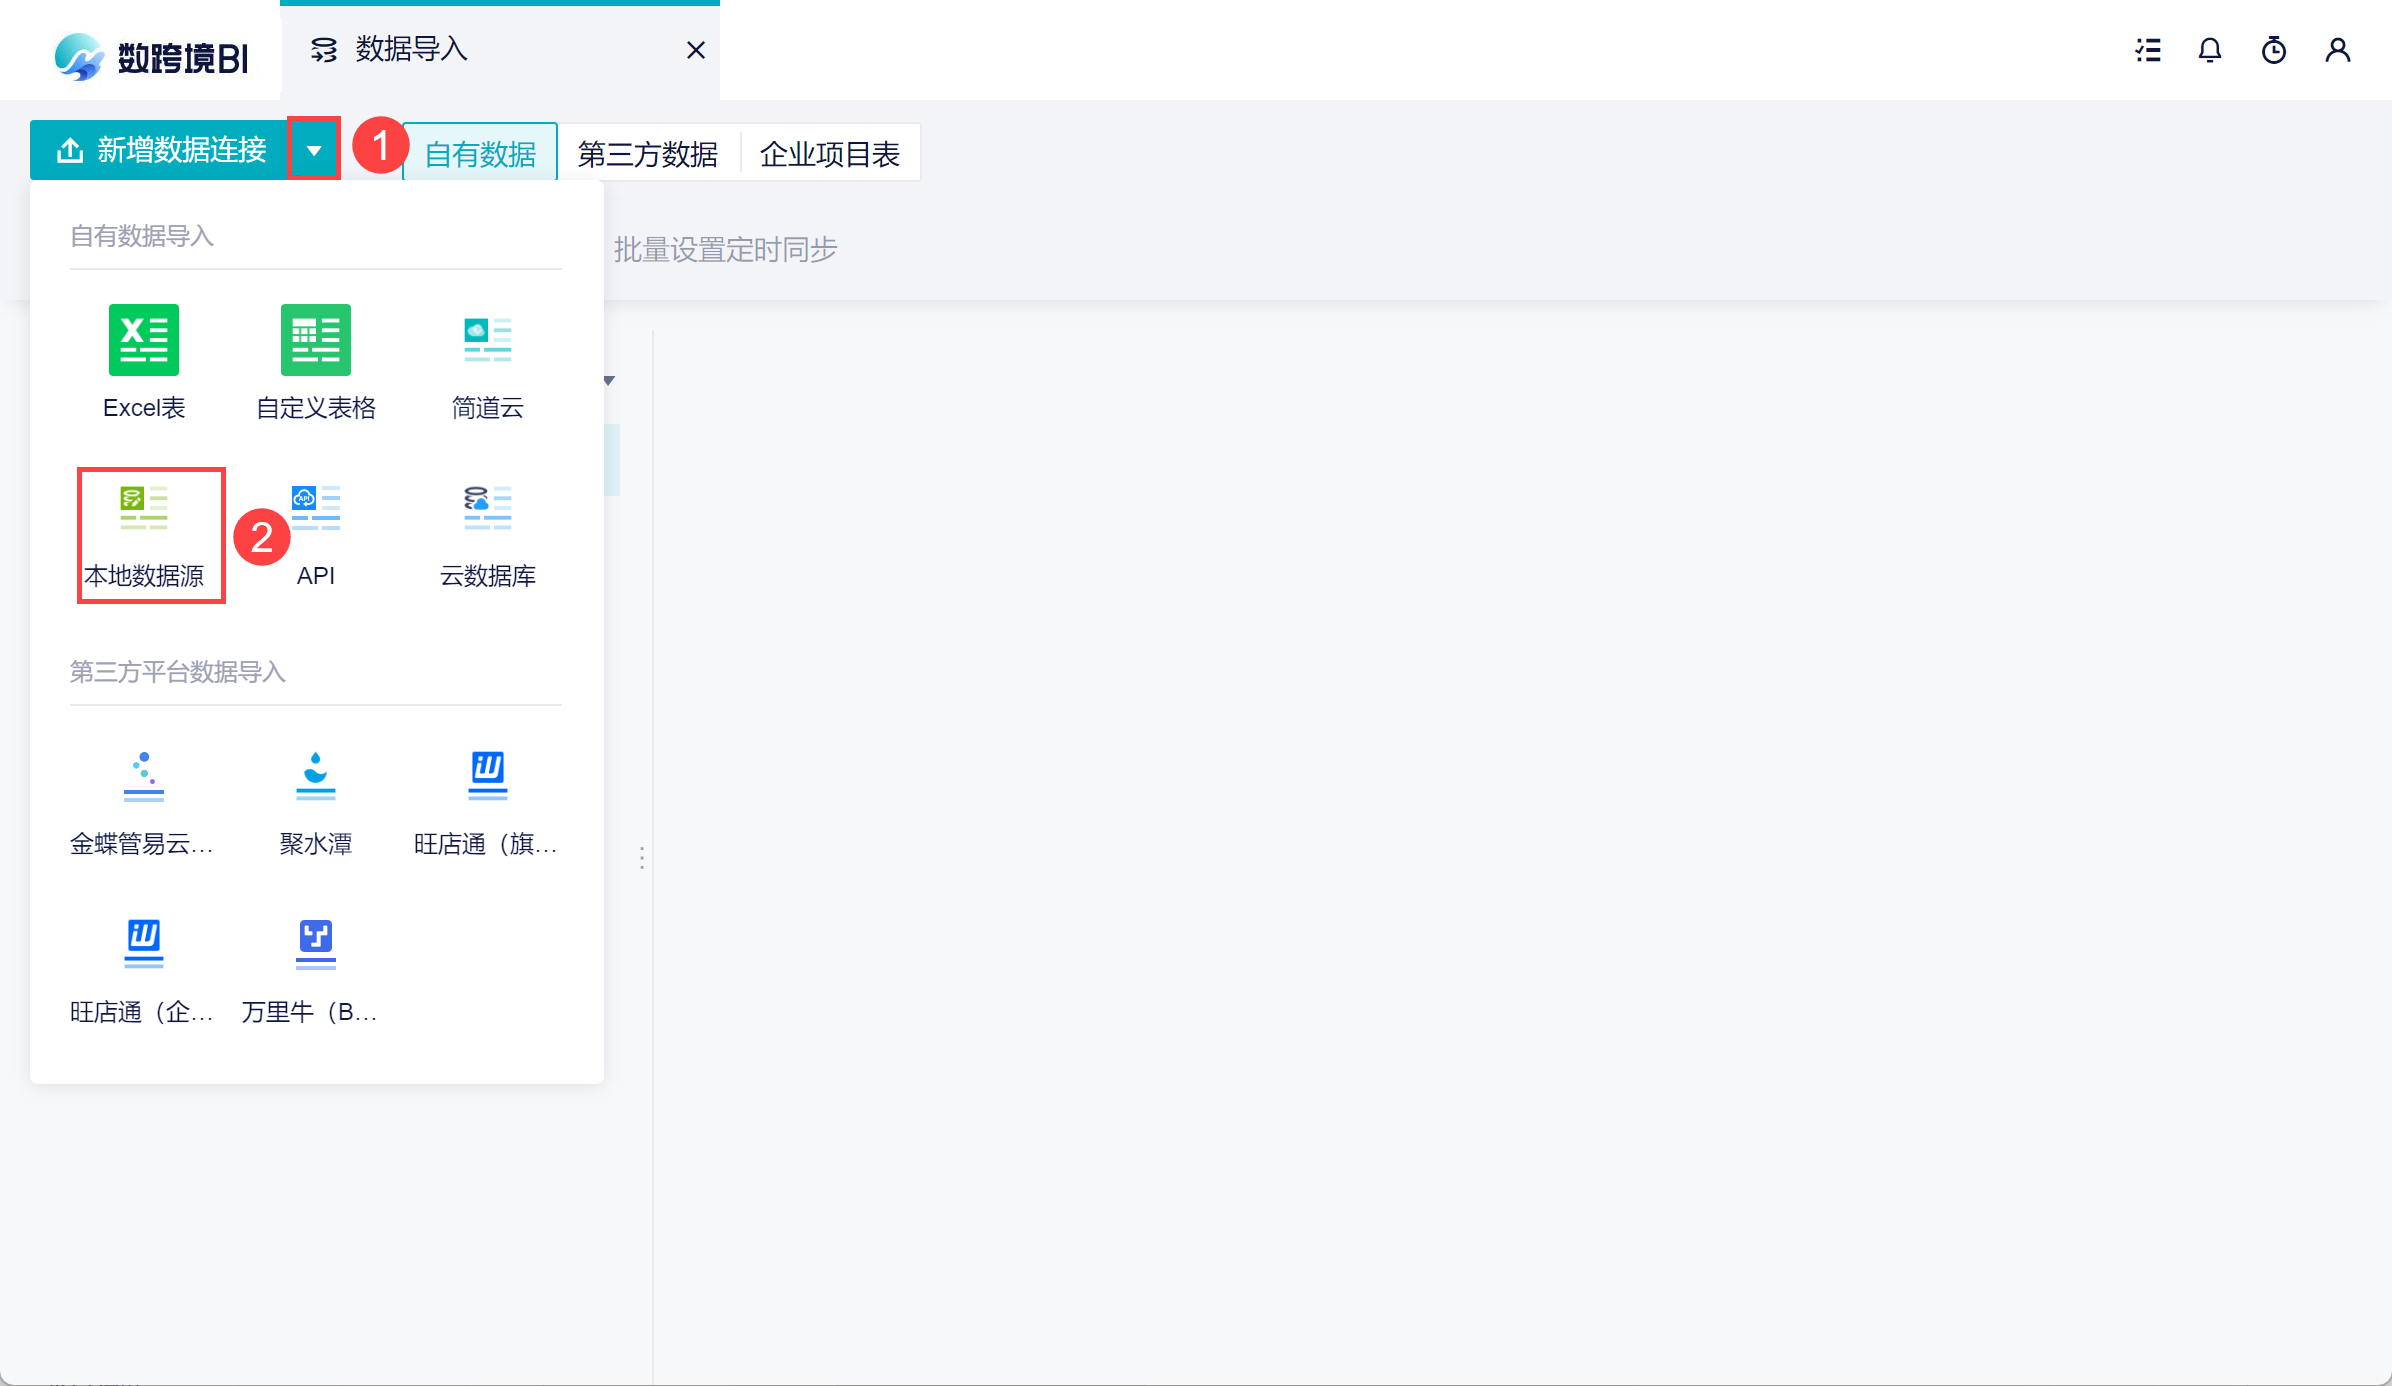Select 金蝶管易云 platform icon
The image size is (2392, 1386).
point(144,777)
